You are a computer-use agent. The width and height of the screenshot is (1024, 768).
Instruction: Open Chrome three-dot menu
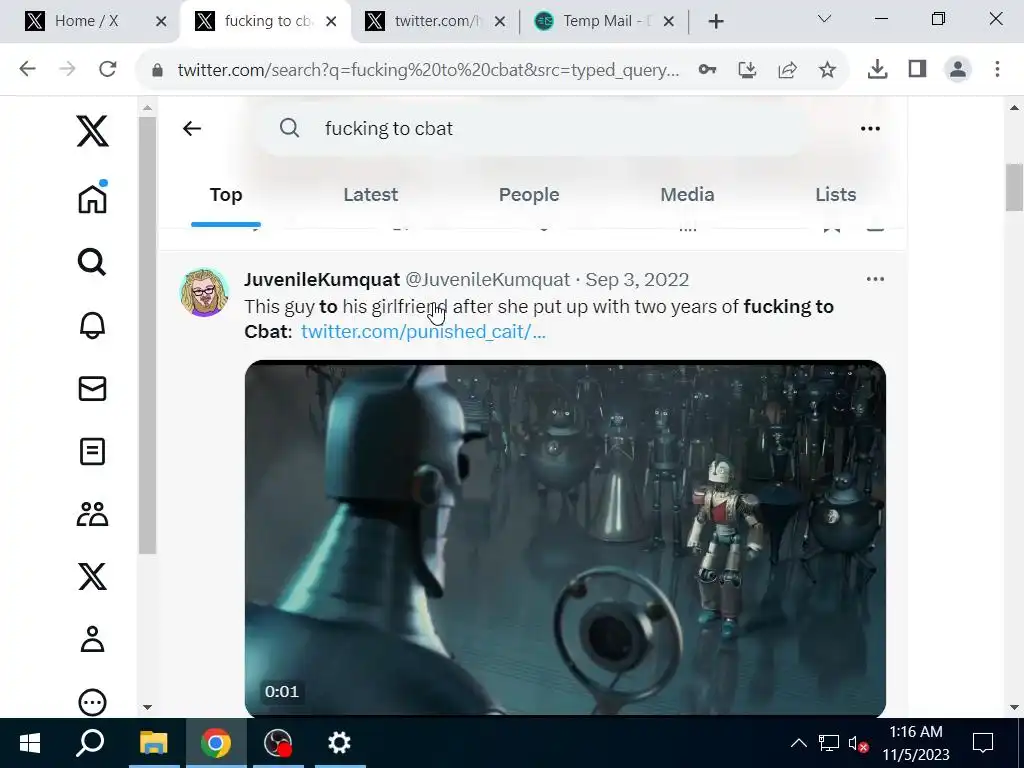[997, 69]
